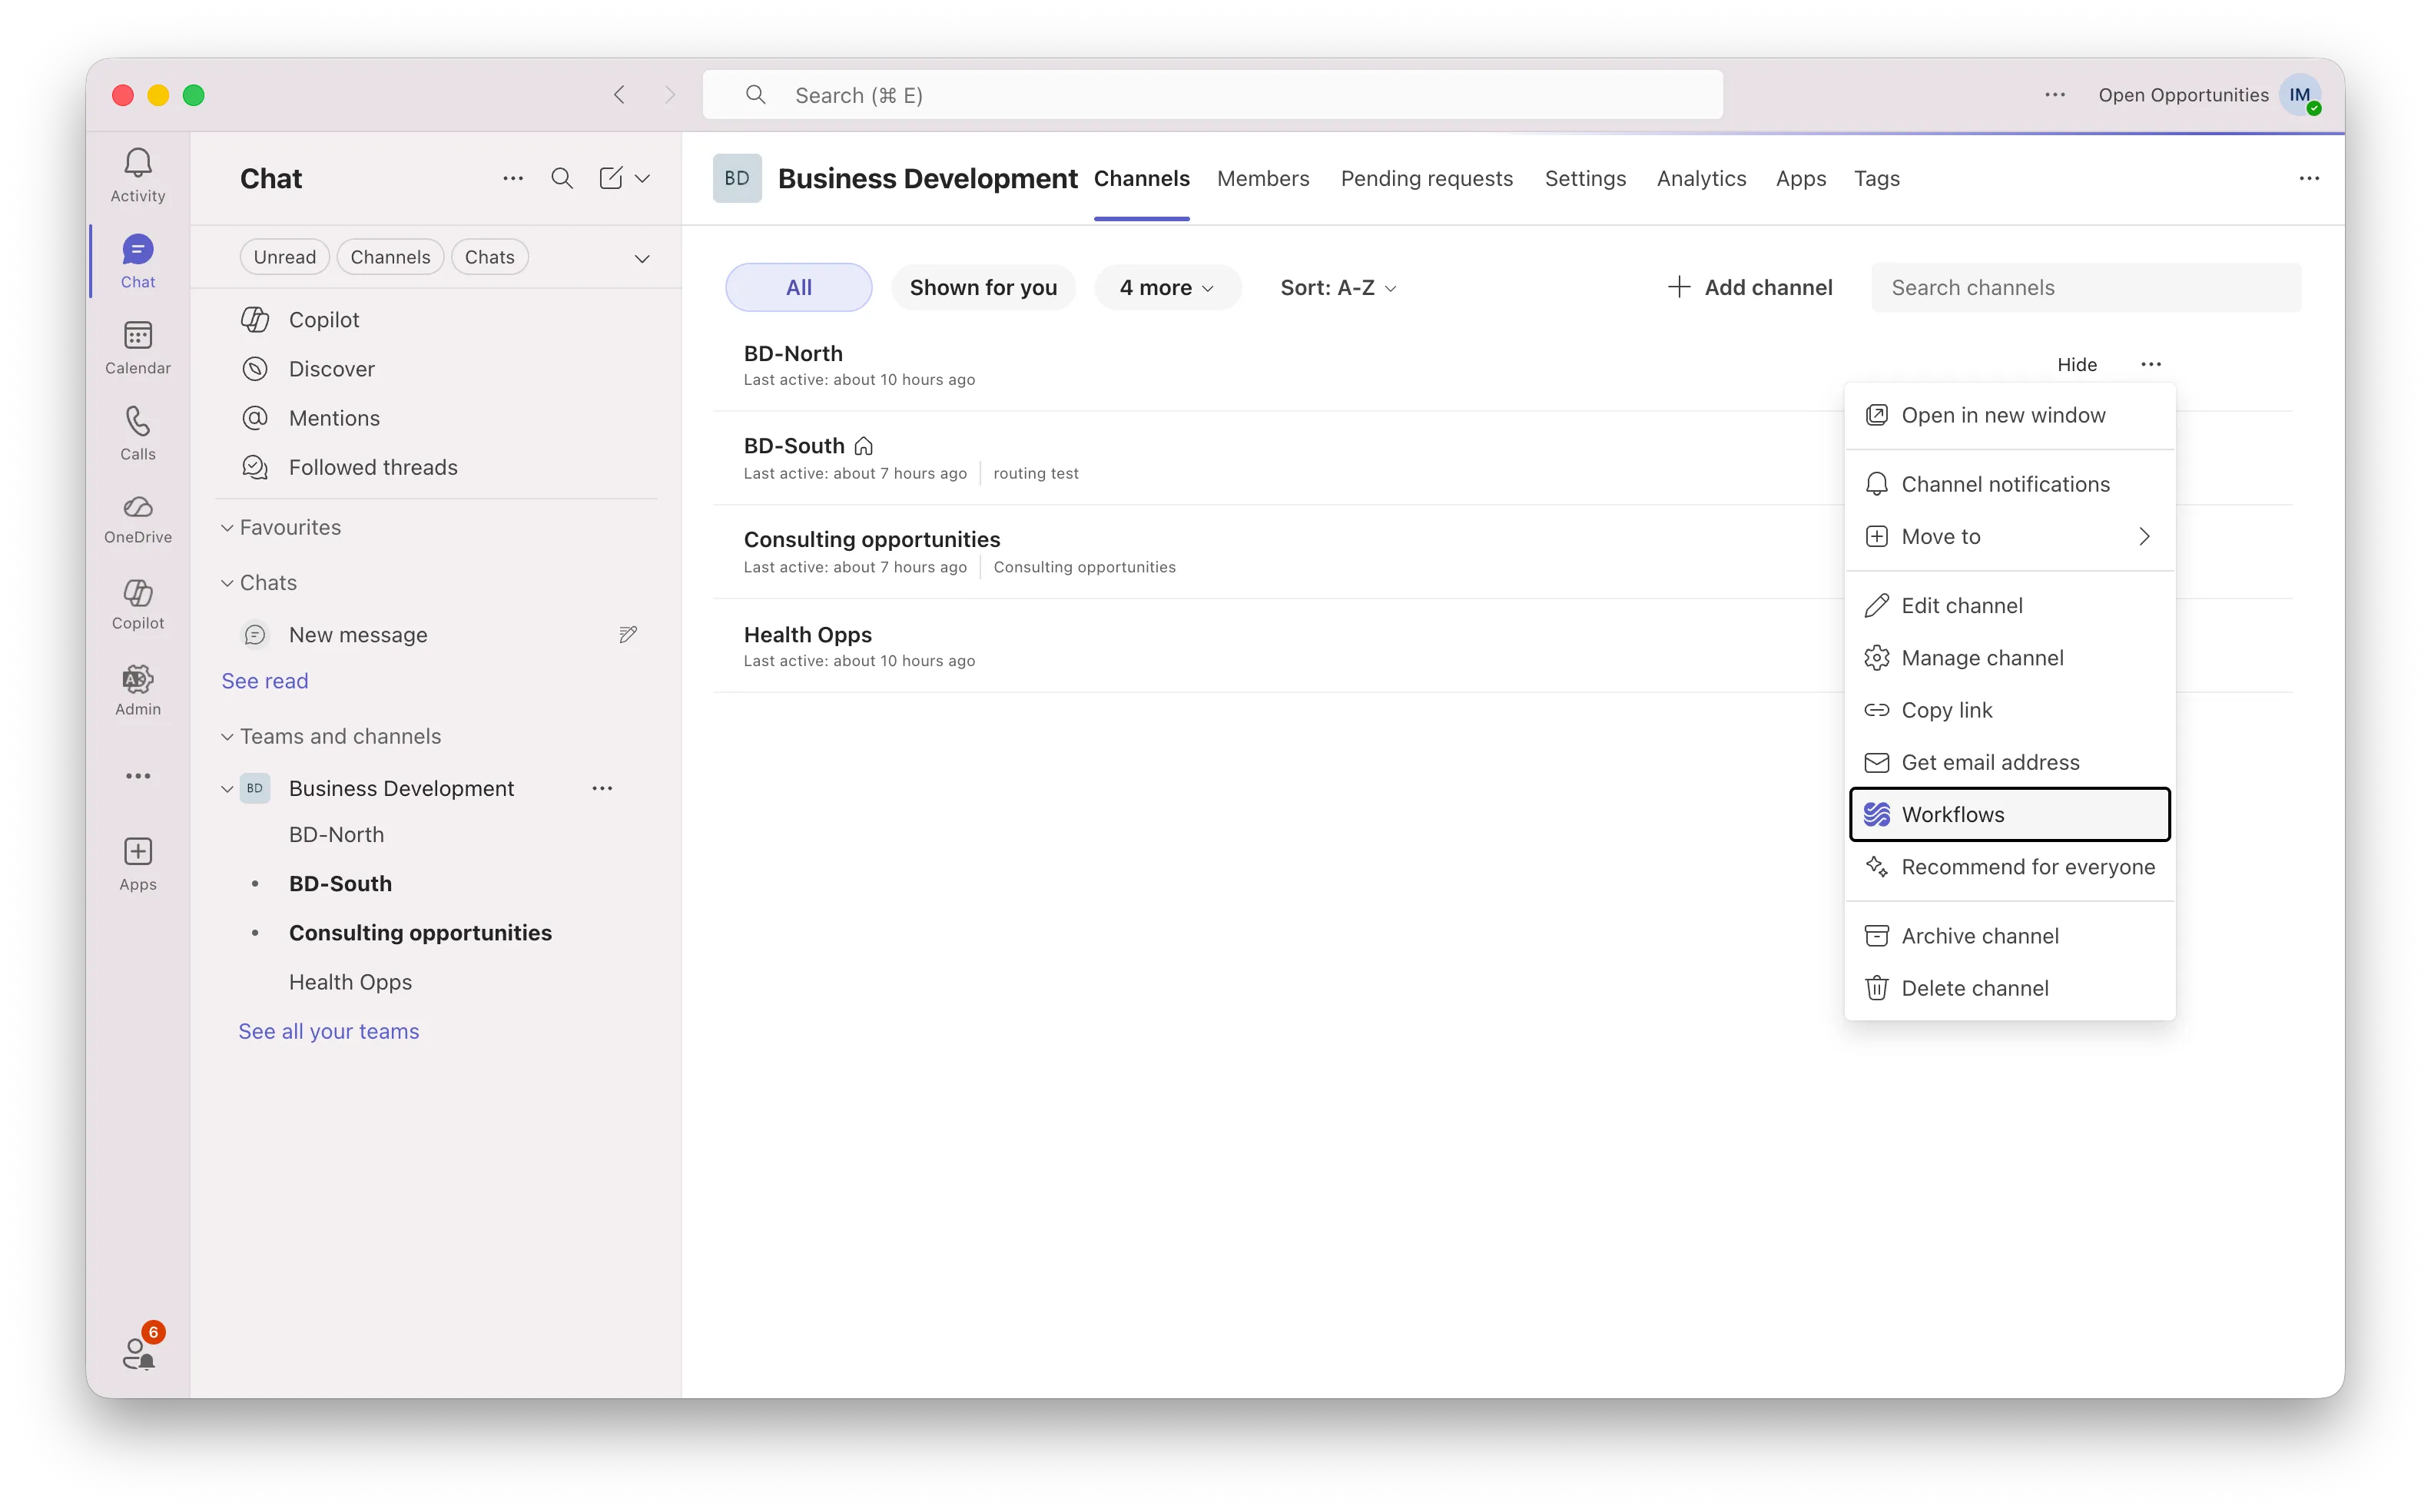Choose Delete channel

[x=2009, y=987]
